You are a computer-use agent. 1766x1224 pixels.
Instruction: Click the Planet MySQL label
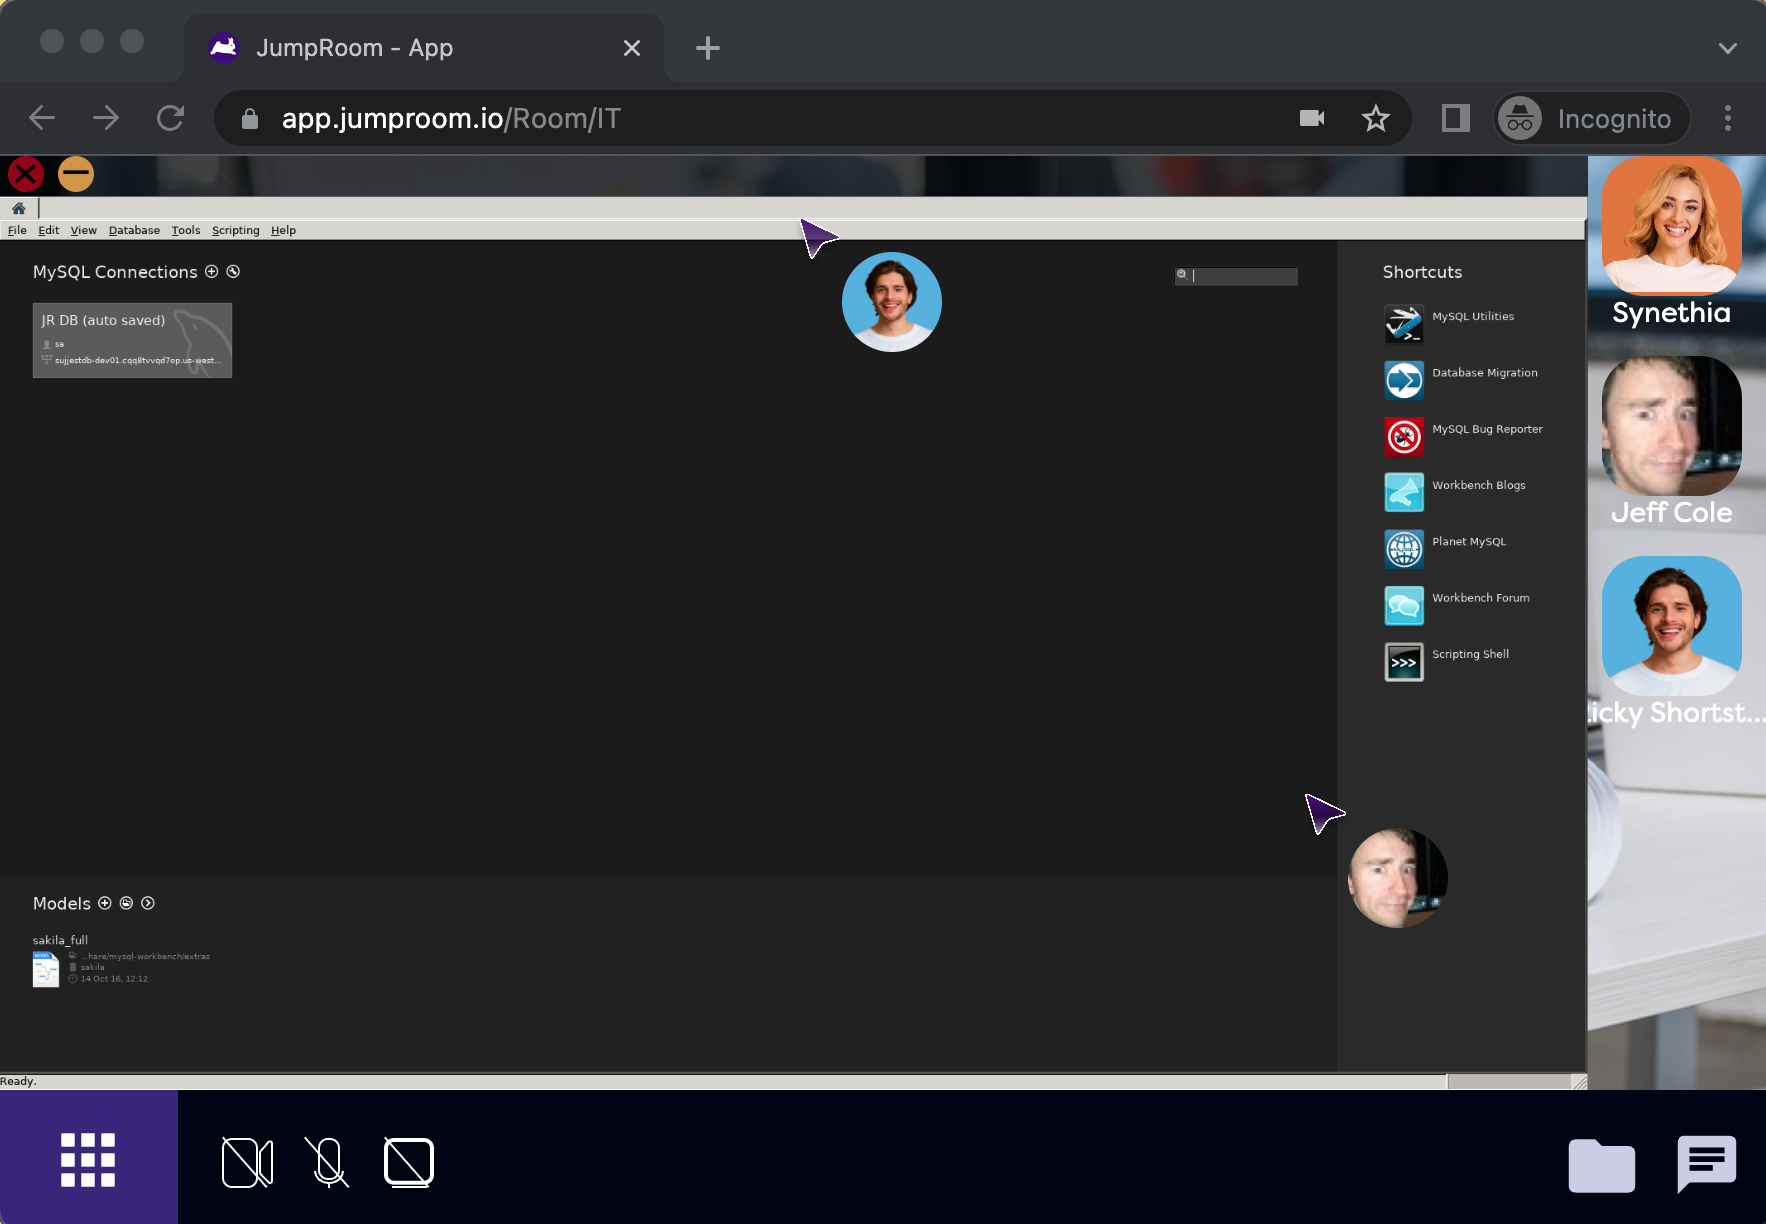click(x=1469, y=542)
